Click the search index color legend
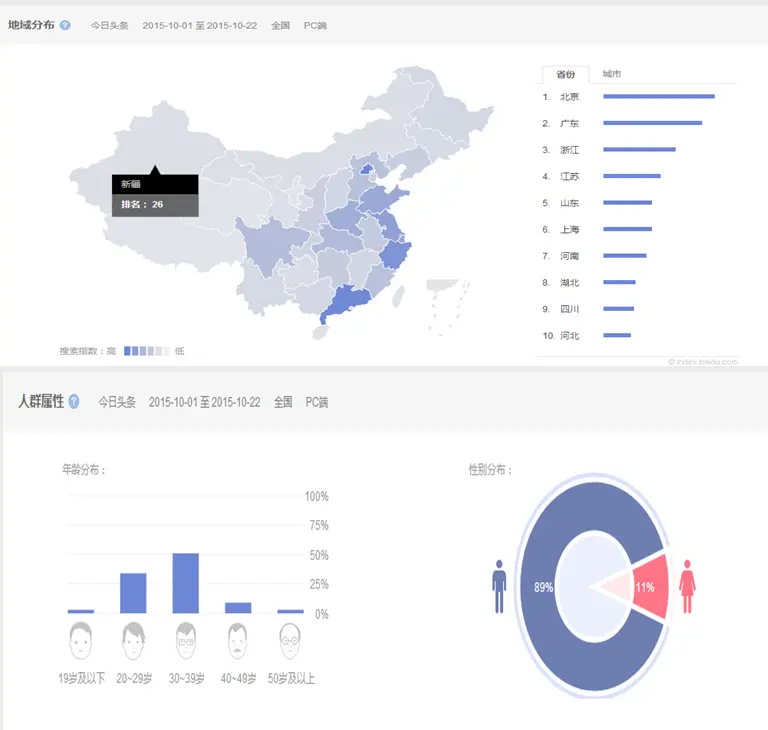This screenshot has width=768, height=730. click(x=146, y=351)
